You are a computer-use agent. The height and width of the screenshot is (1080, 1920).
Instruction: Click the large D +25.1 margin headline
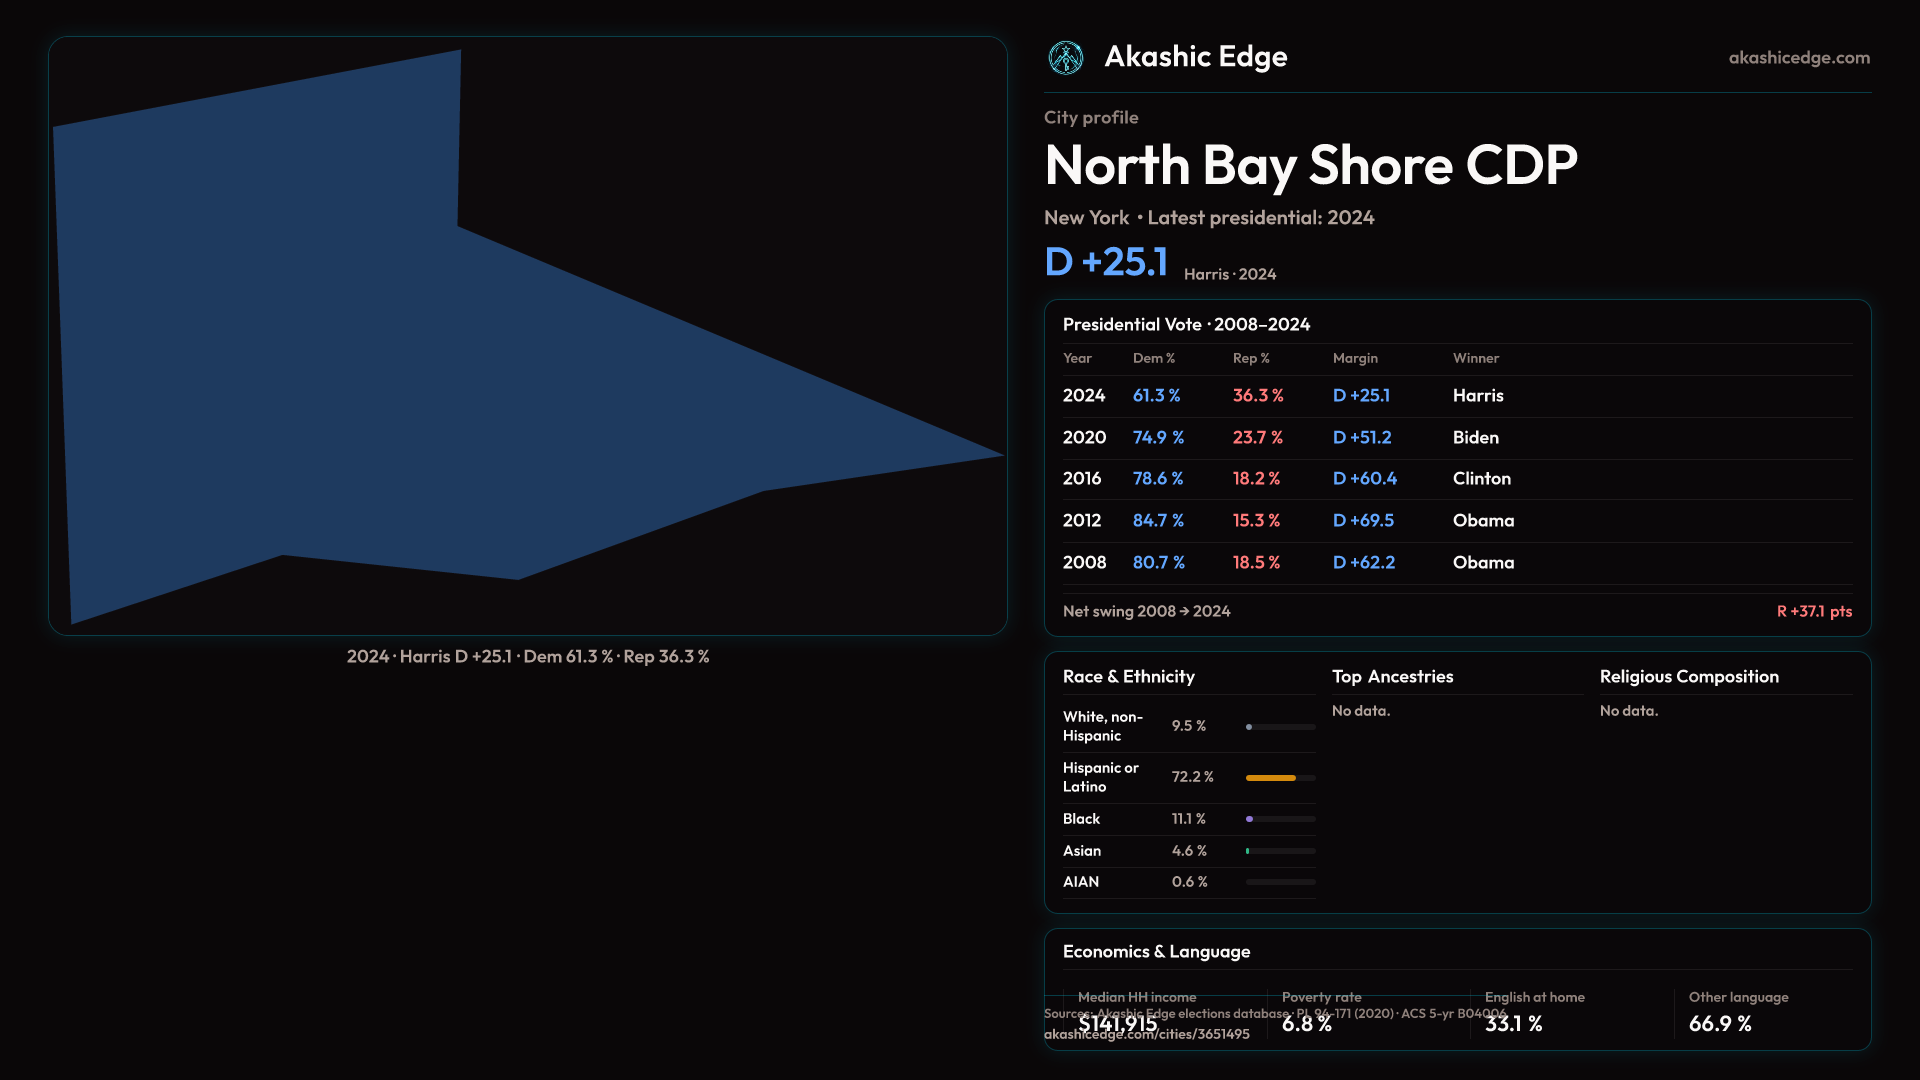pyautogui.click(x=1106, y=262)
